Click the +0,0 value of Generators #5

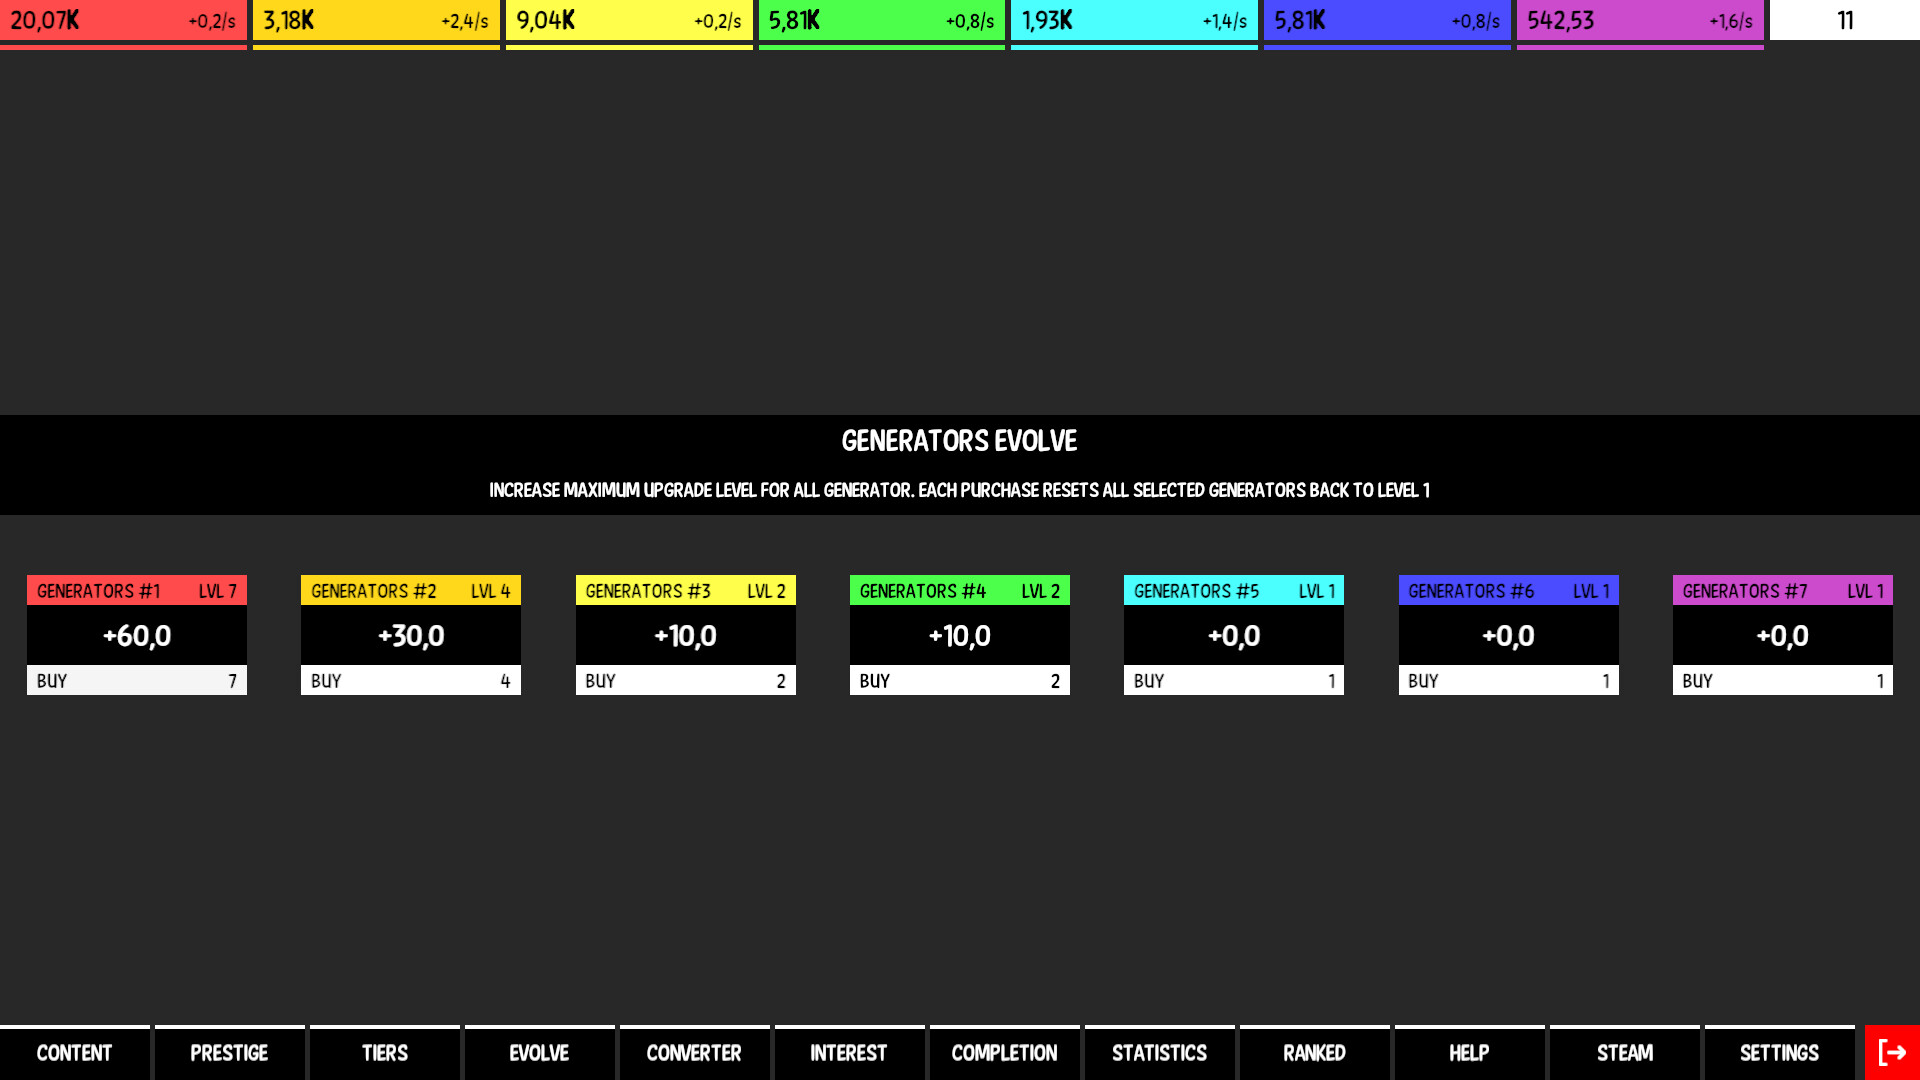coord(1234,635)
